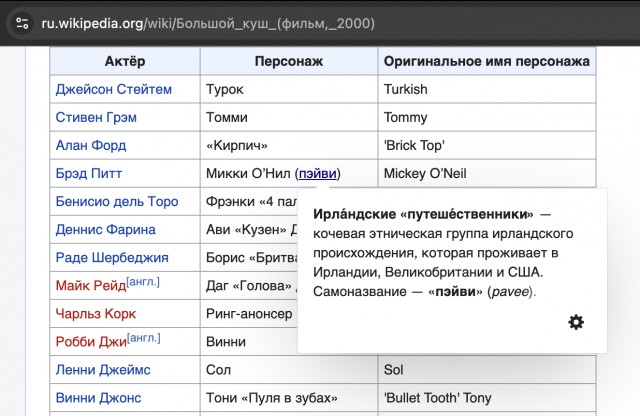Click the Оригинальное имя персонажа column header
The height and width of the screenshot is (416, 640).
pyautogui.click(x=487, y=61)
